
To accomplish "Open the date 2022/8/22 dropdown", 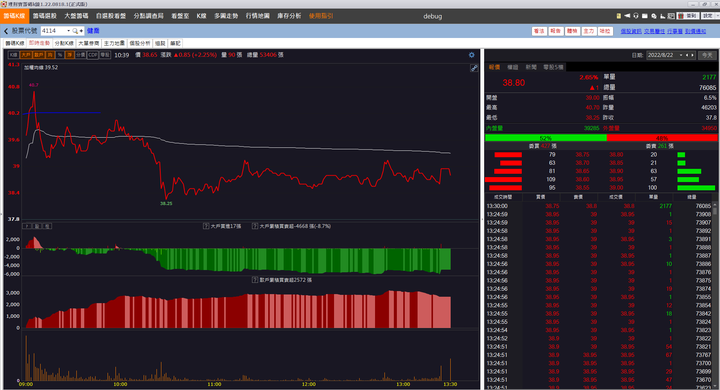I will click(681, 55).
